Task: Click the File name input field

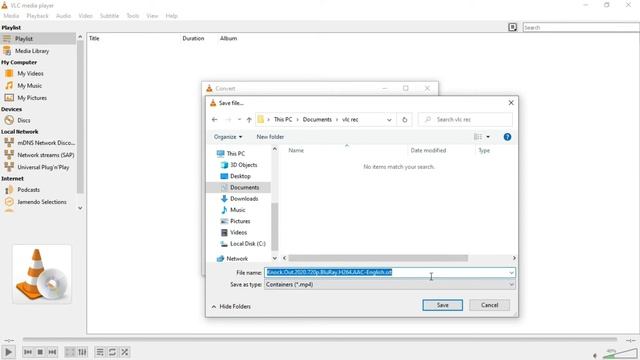Action: pyautogui.click(x=389, y=272)
